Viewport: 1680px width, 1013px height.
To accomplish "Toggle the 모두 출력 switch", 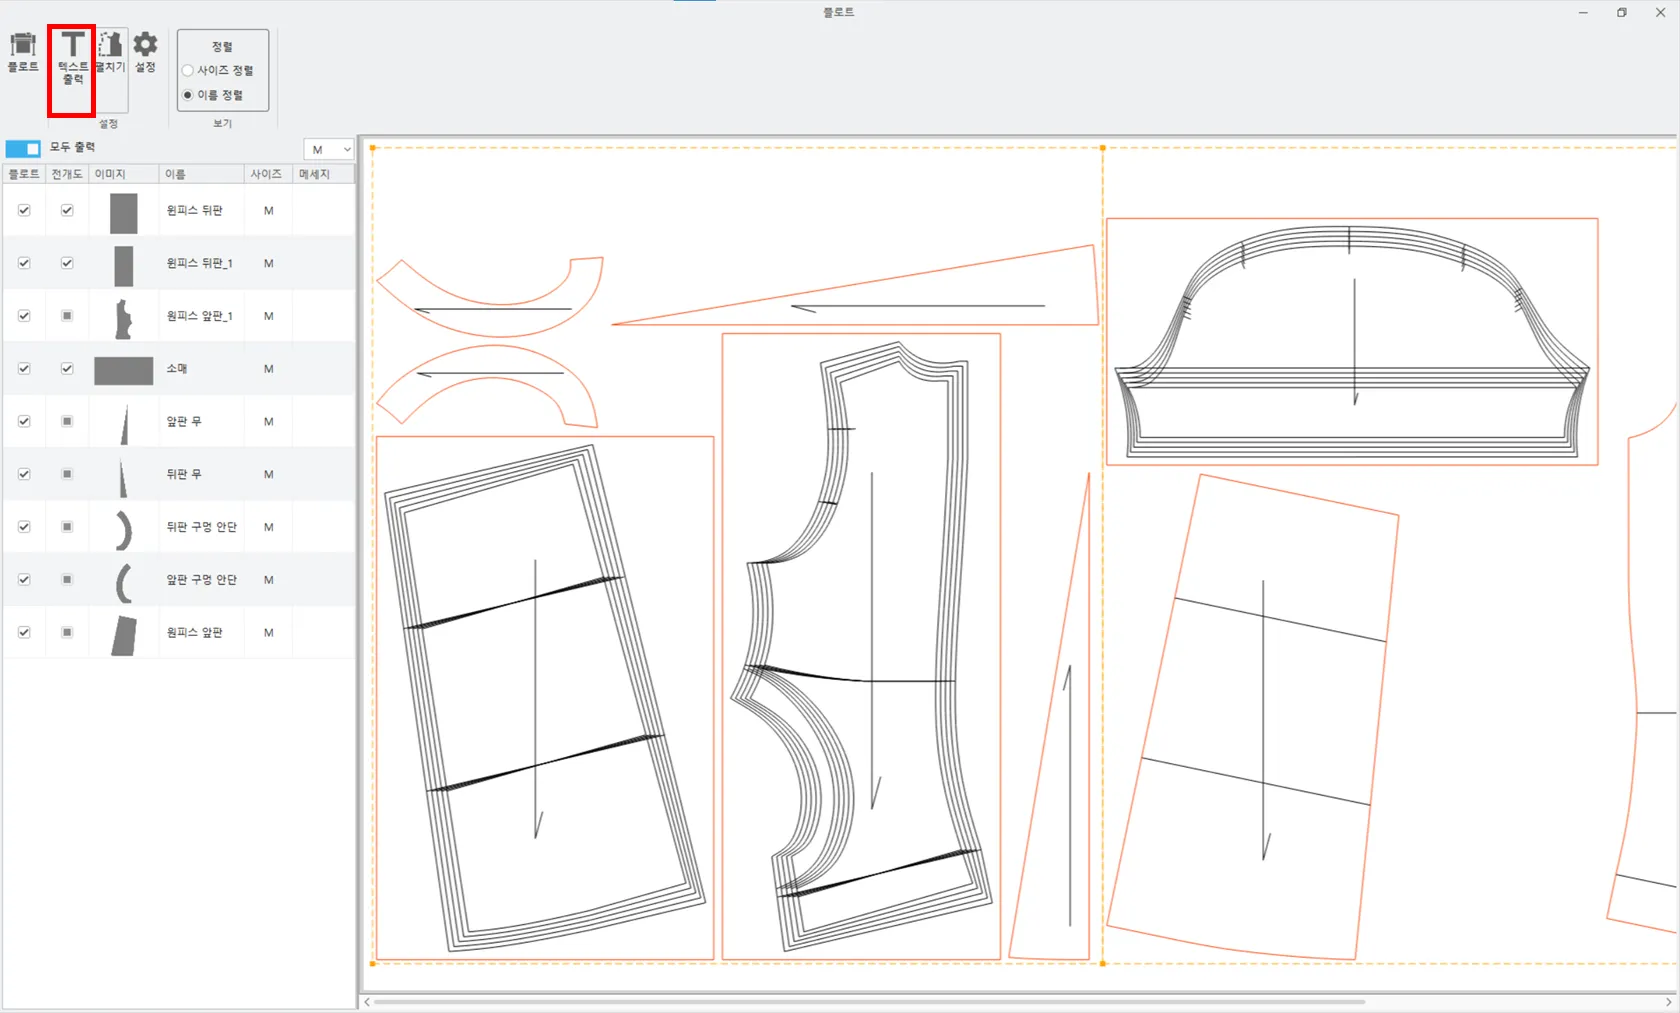I will pos(23,148).
